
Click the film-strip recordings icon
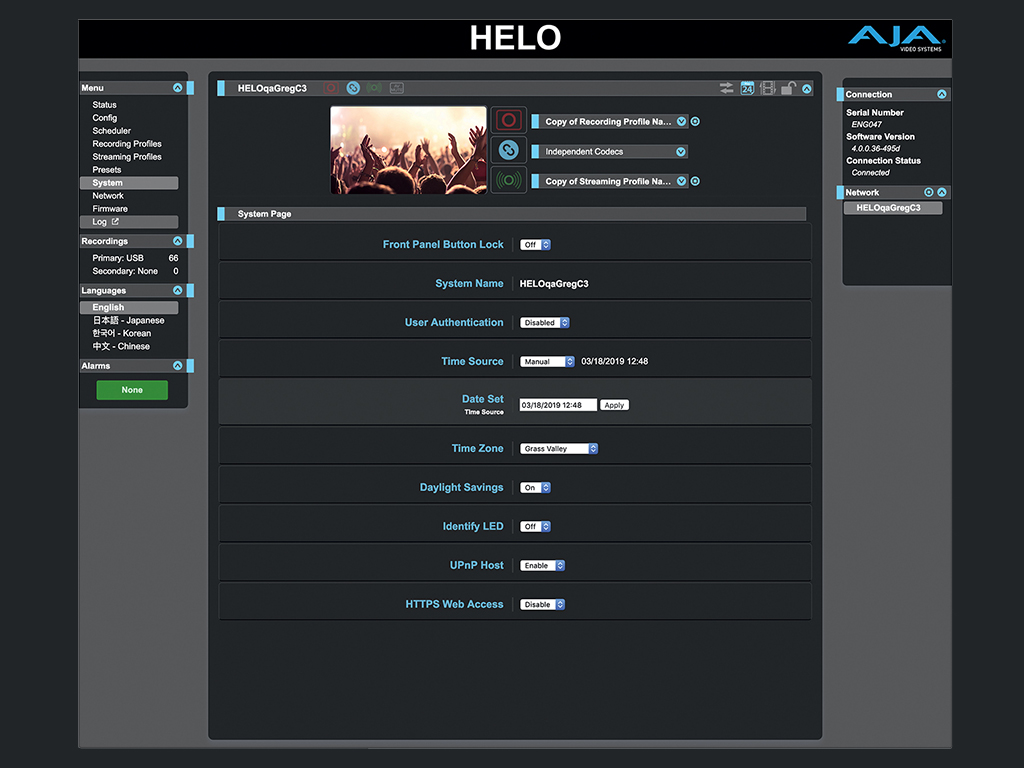tap(768, 87)
